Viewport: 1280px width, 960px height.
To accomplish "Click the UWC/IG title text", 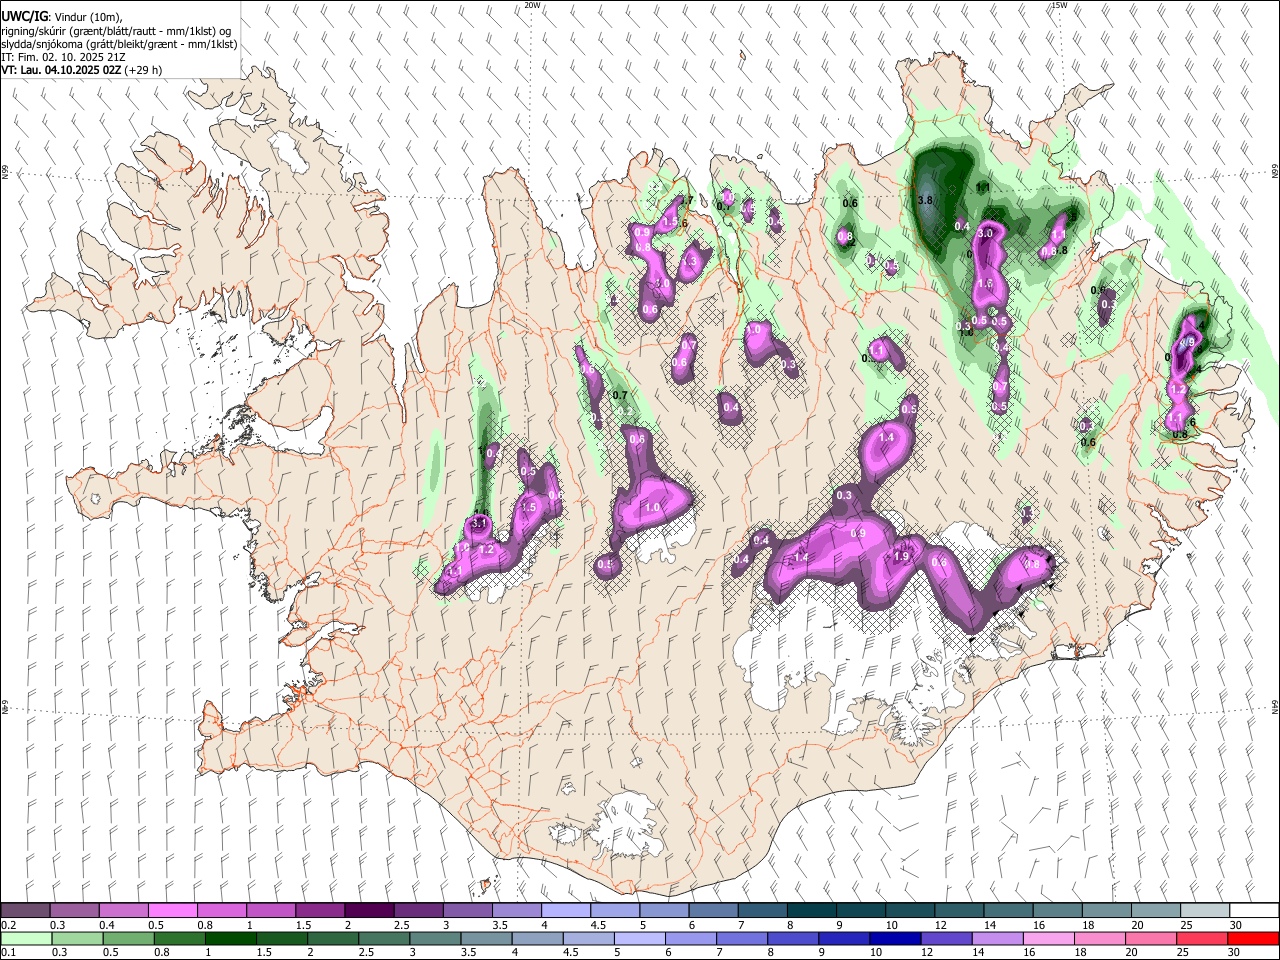I will 24,17.
